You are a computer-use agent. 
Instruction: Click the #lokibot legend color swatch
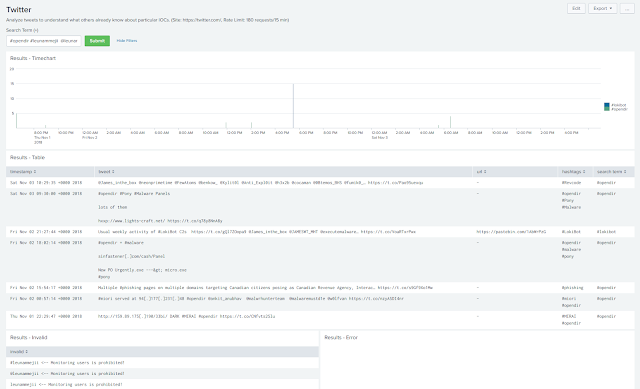point(607,105)
